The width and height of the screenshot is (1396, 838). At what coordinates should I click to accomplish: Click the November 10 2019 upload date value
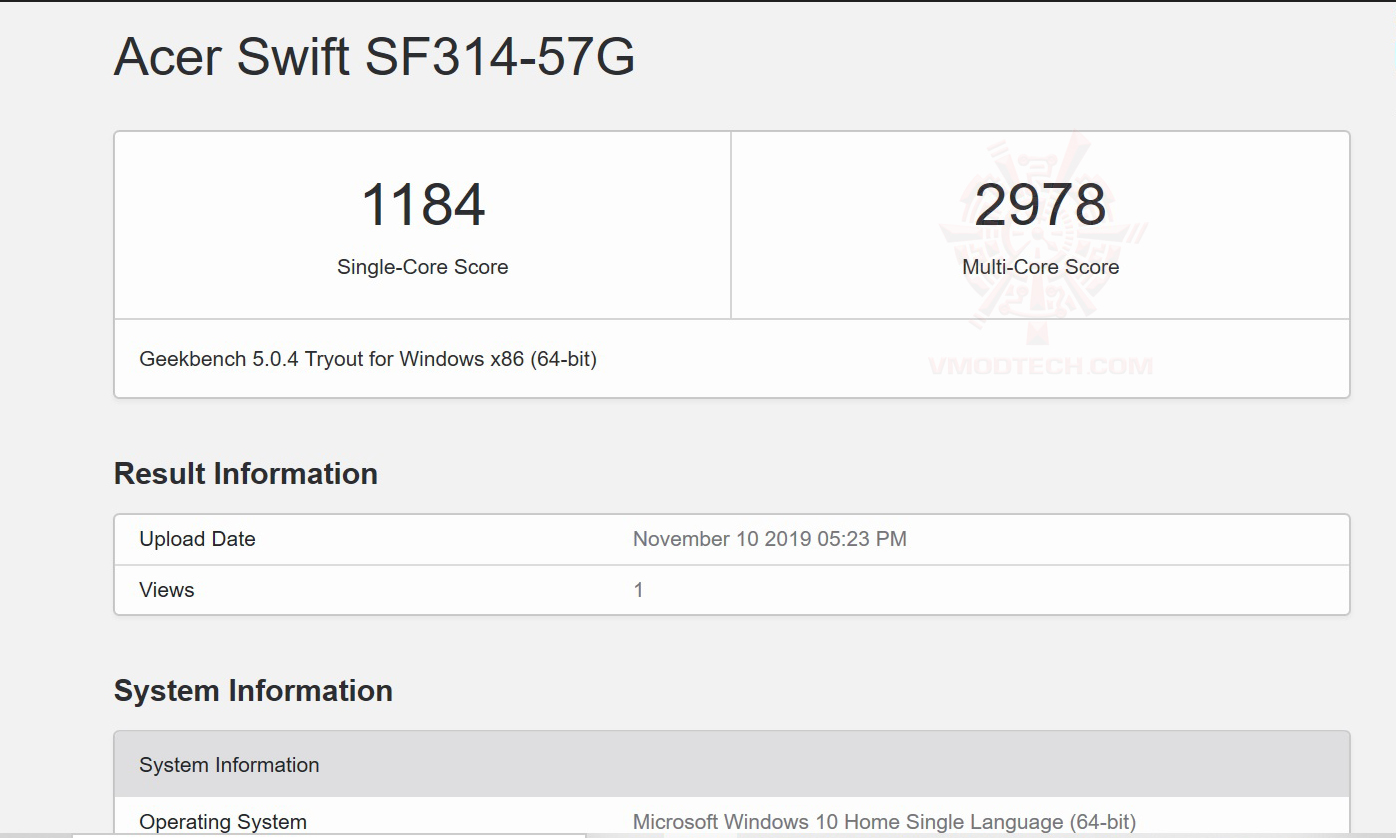tap(769, 539)
